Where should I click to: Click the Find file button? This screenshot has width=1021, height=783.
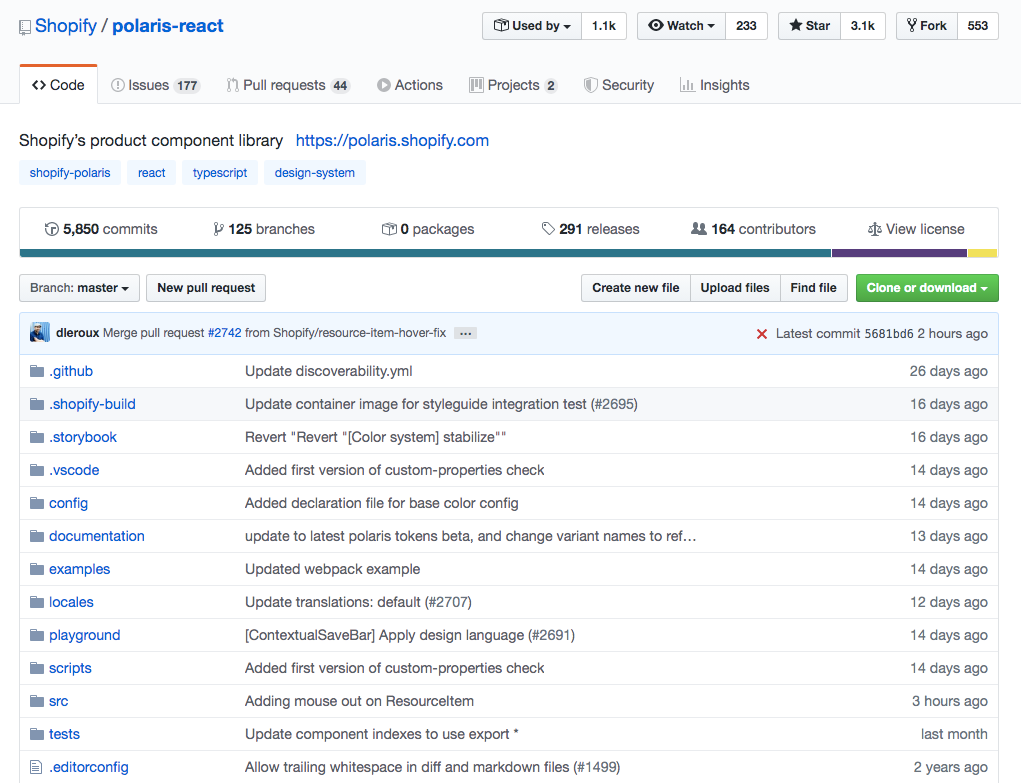813,288
